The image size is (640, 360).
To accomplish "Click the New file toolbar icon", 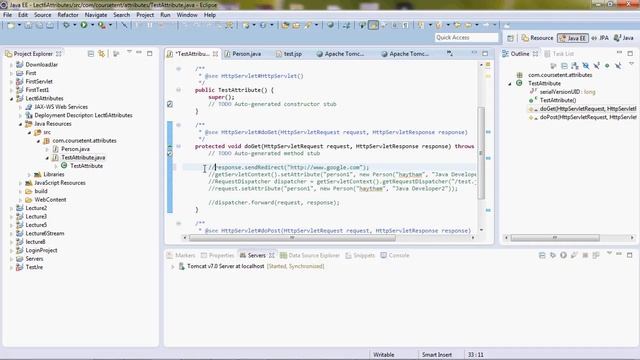I will click(x=11, y=25).
